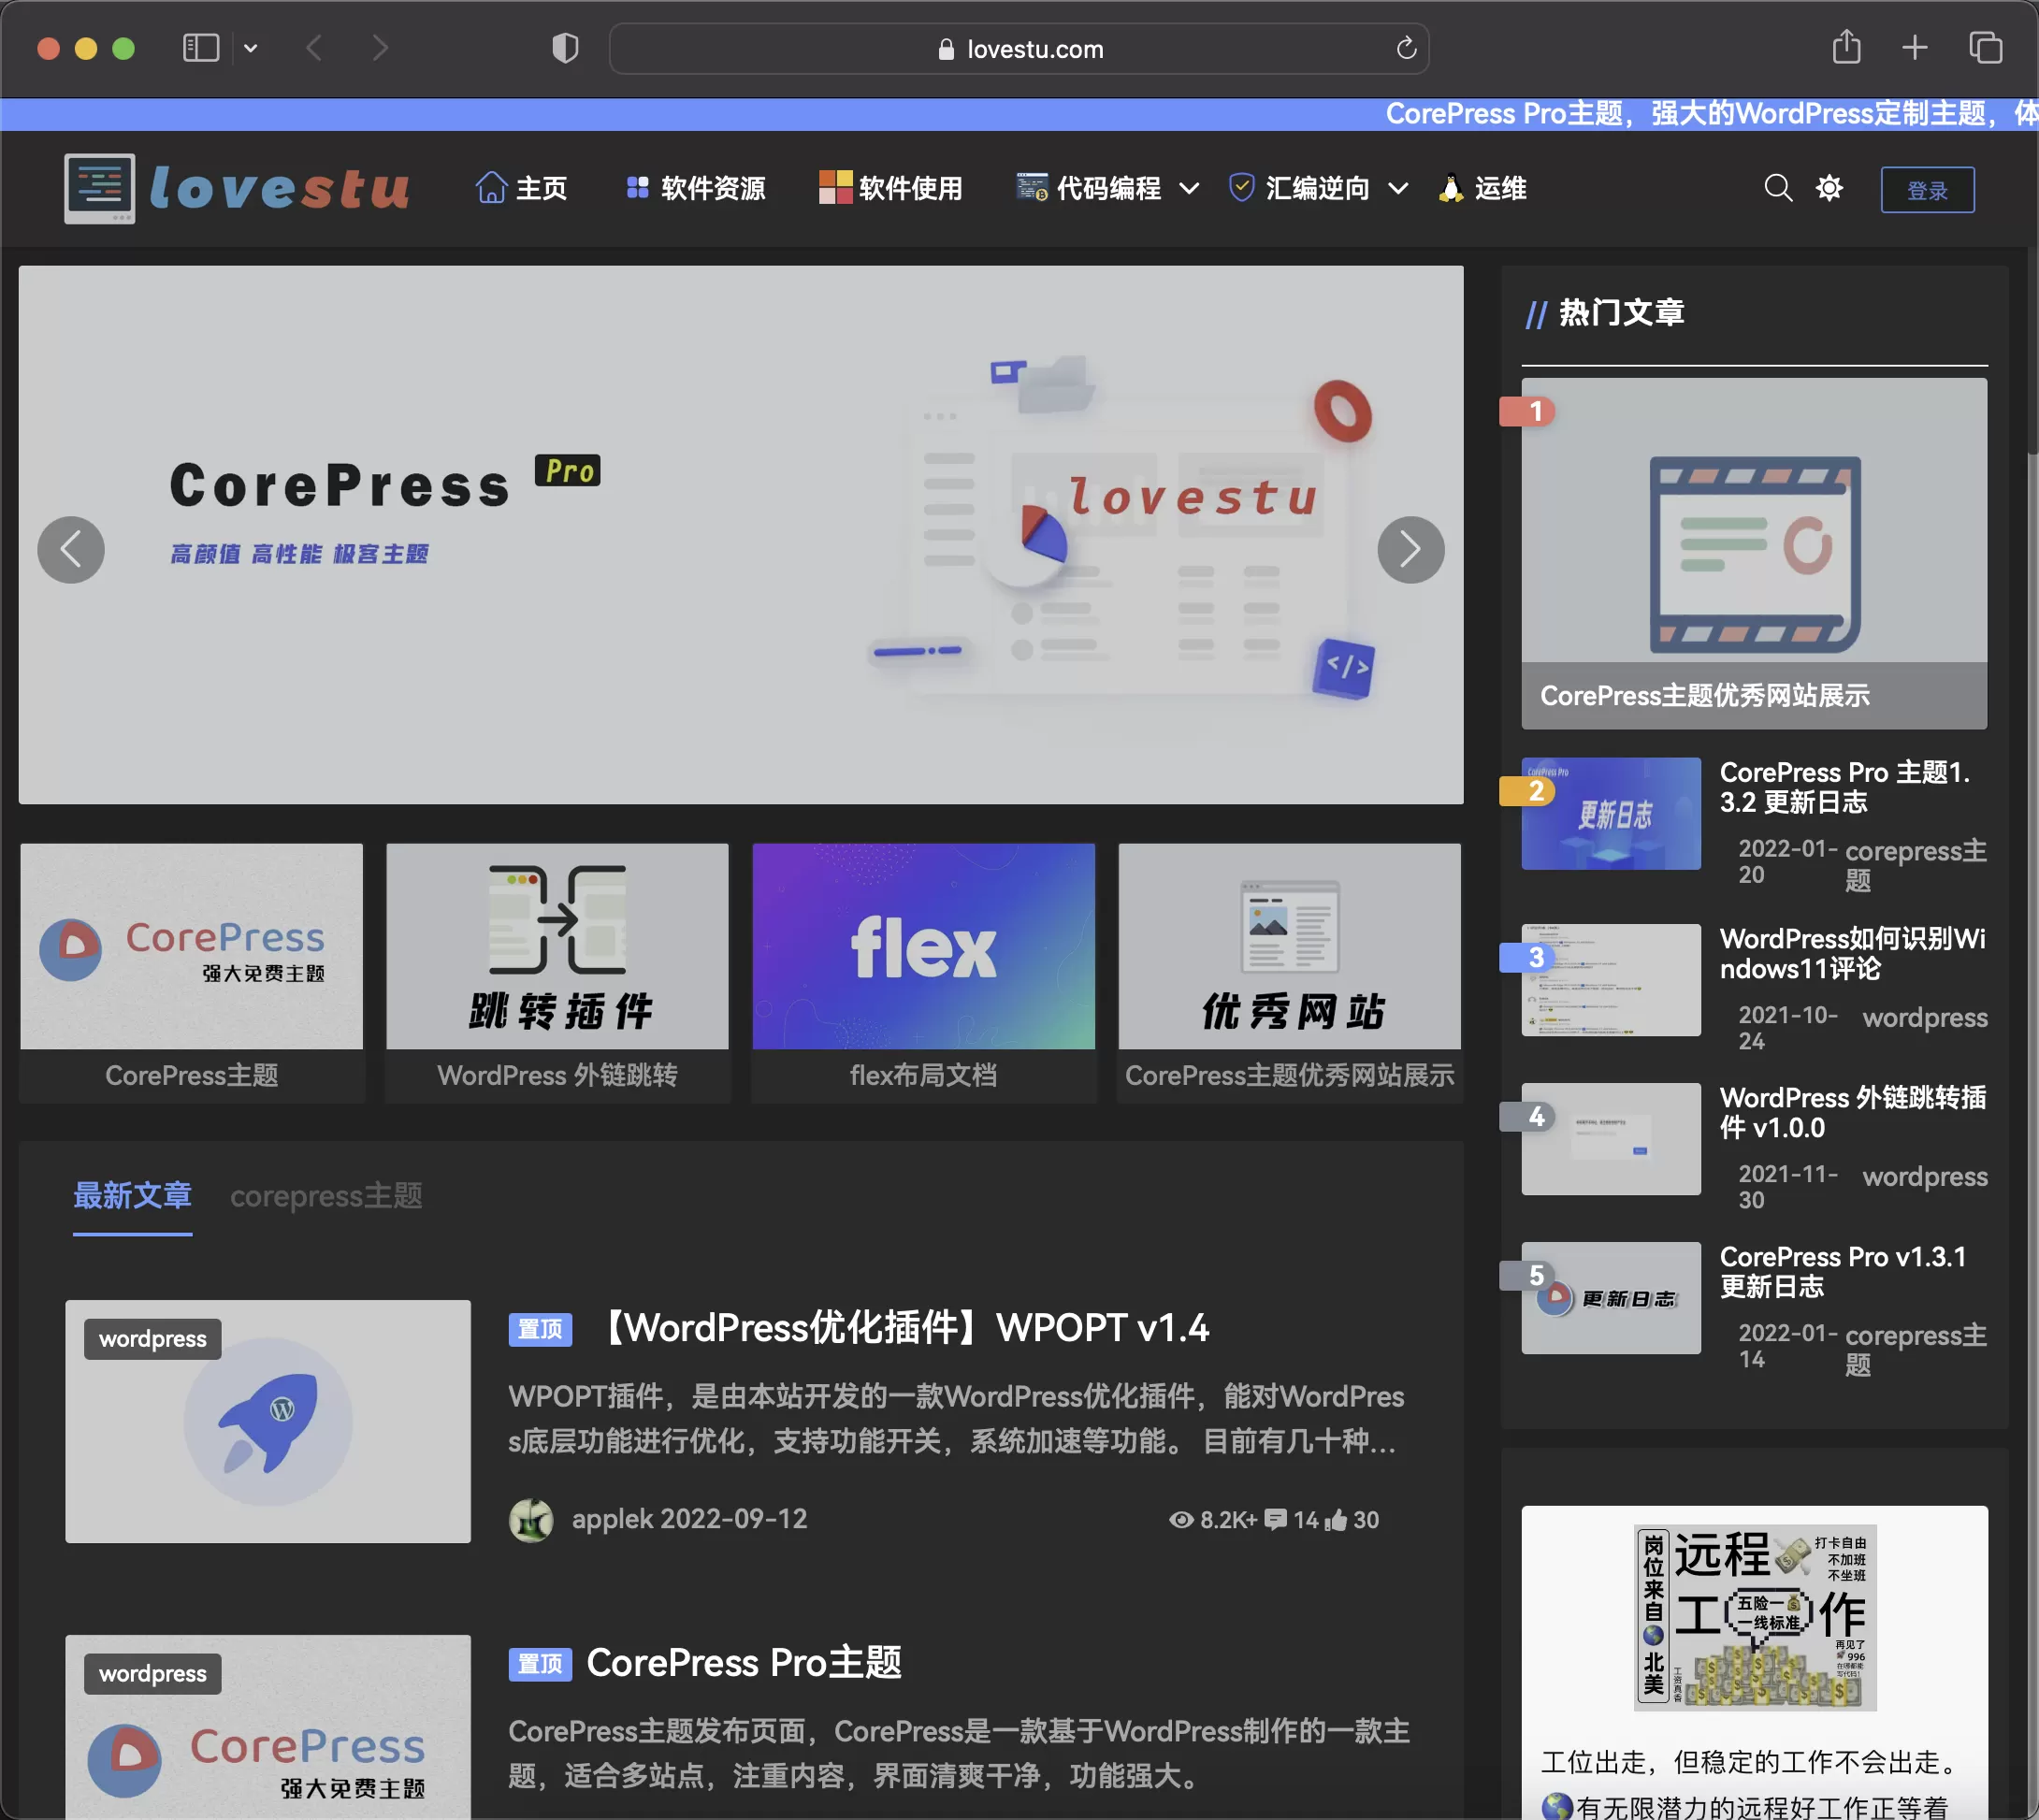Click the wordpress tag on CorePress thumbnail
2039x1820 pixels.
point(153,1674)
